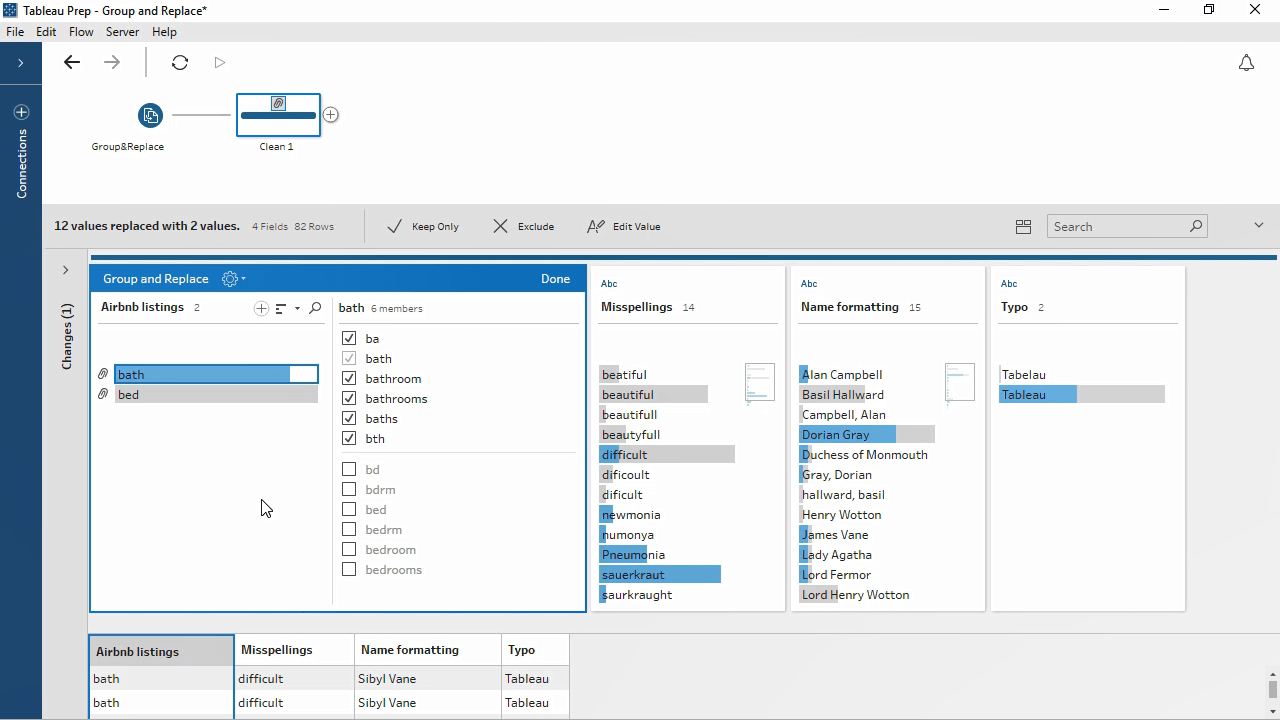The width and height of the screenshot is (1280, 720).
Task: Check the bedroom checkbox
Action: pos(349,549)
